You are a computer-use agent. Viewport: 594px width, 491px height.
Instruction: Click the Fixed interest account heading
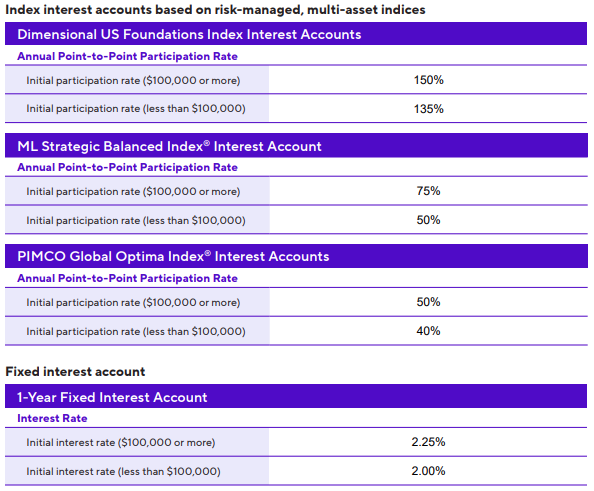[x=75, y=372]
